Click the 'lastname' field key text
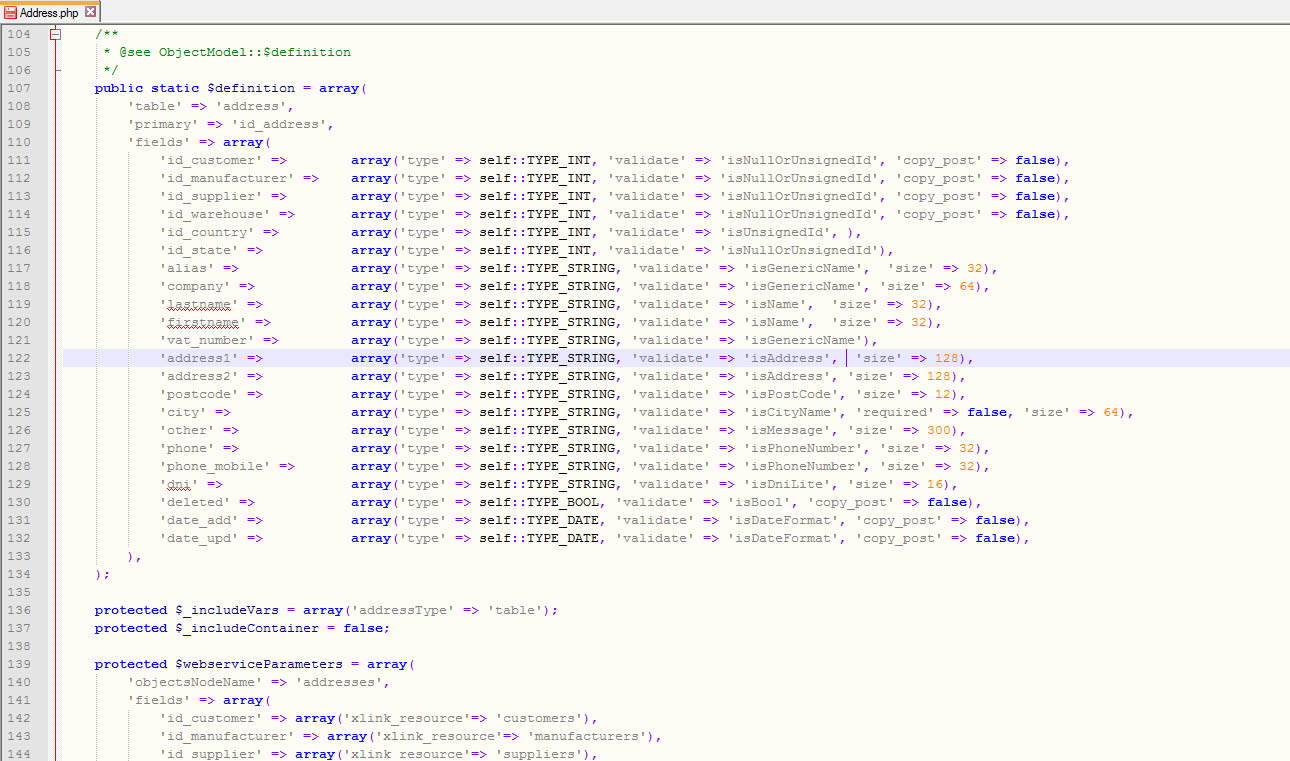 tap(198, 304)
